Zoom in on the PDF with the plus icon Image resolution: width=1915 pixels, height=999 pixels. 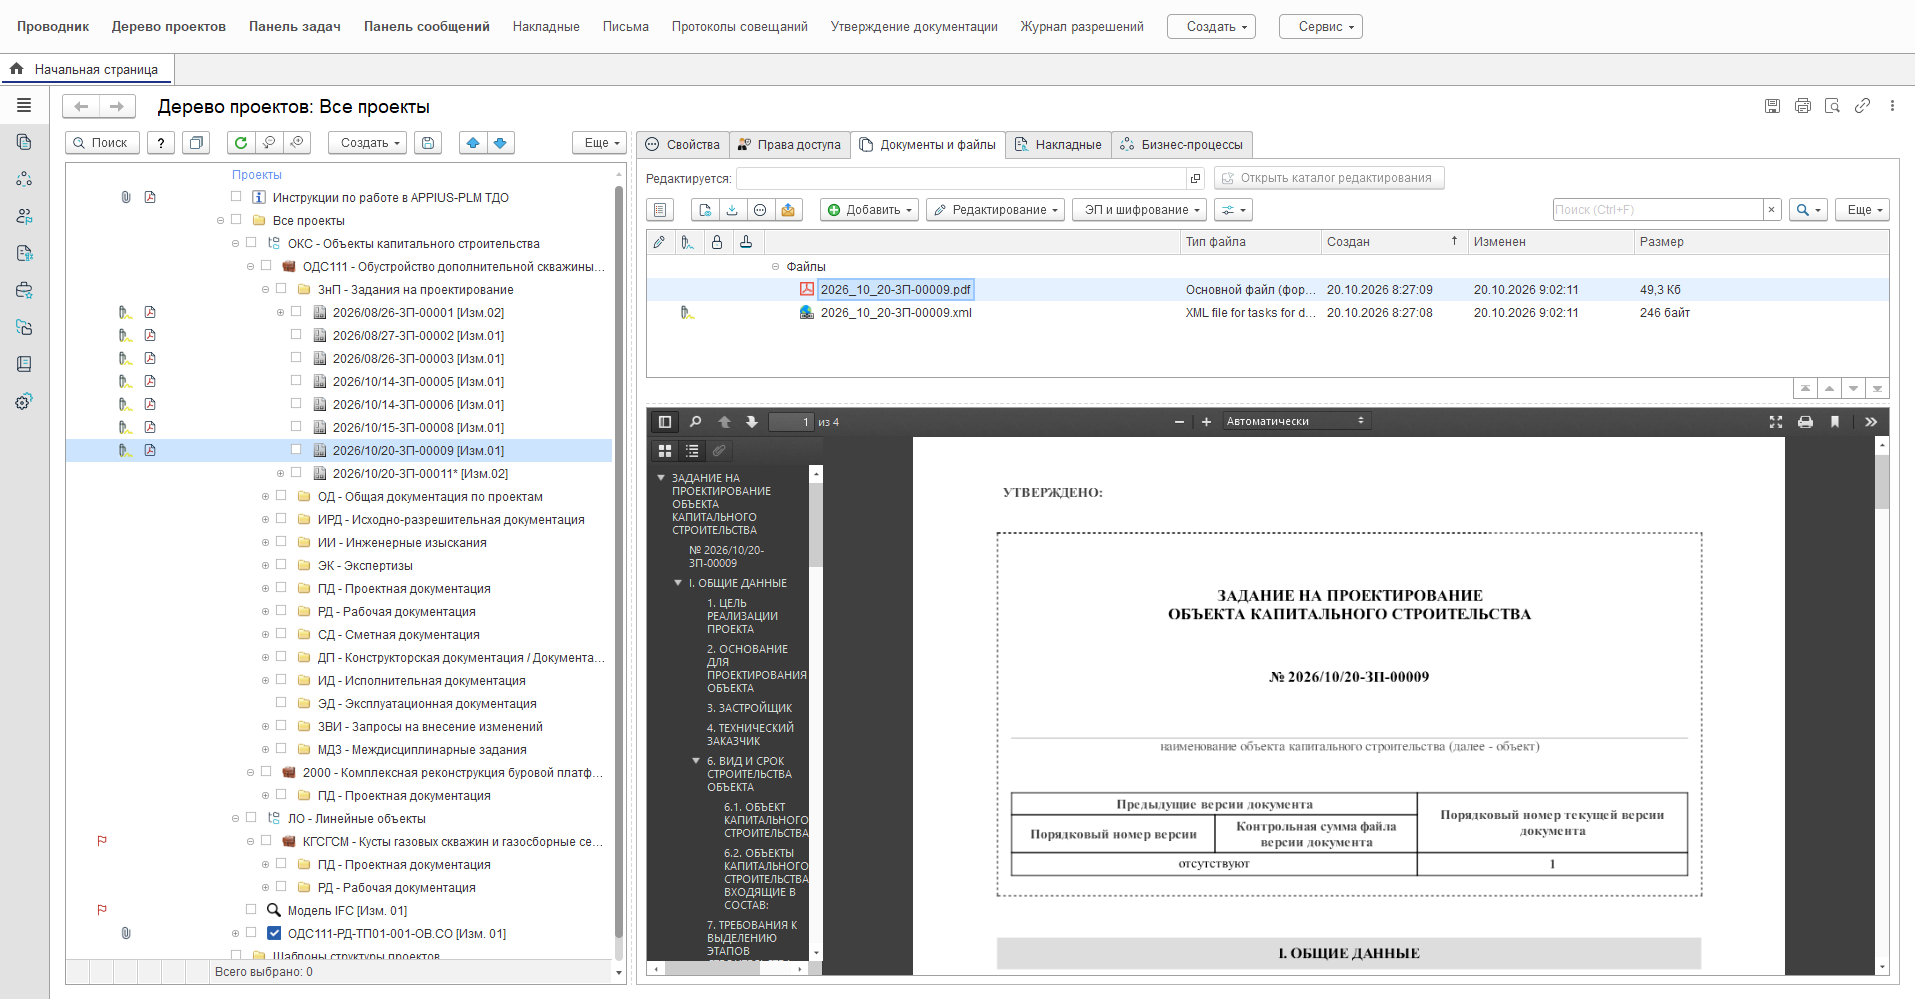coord(1206,422)
